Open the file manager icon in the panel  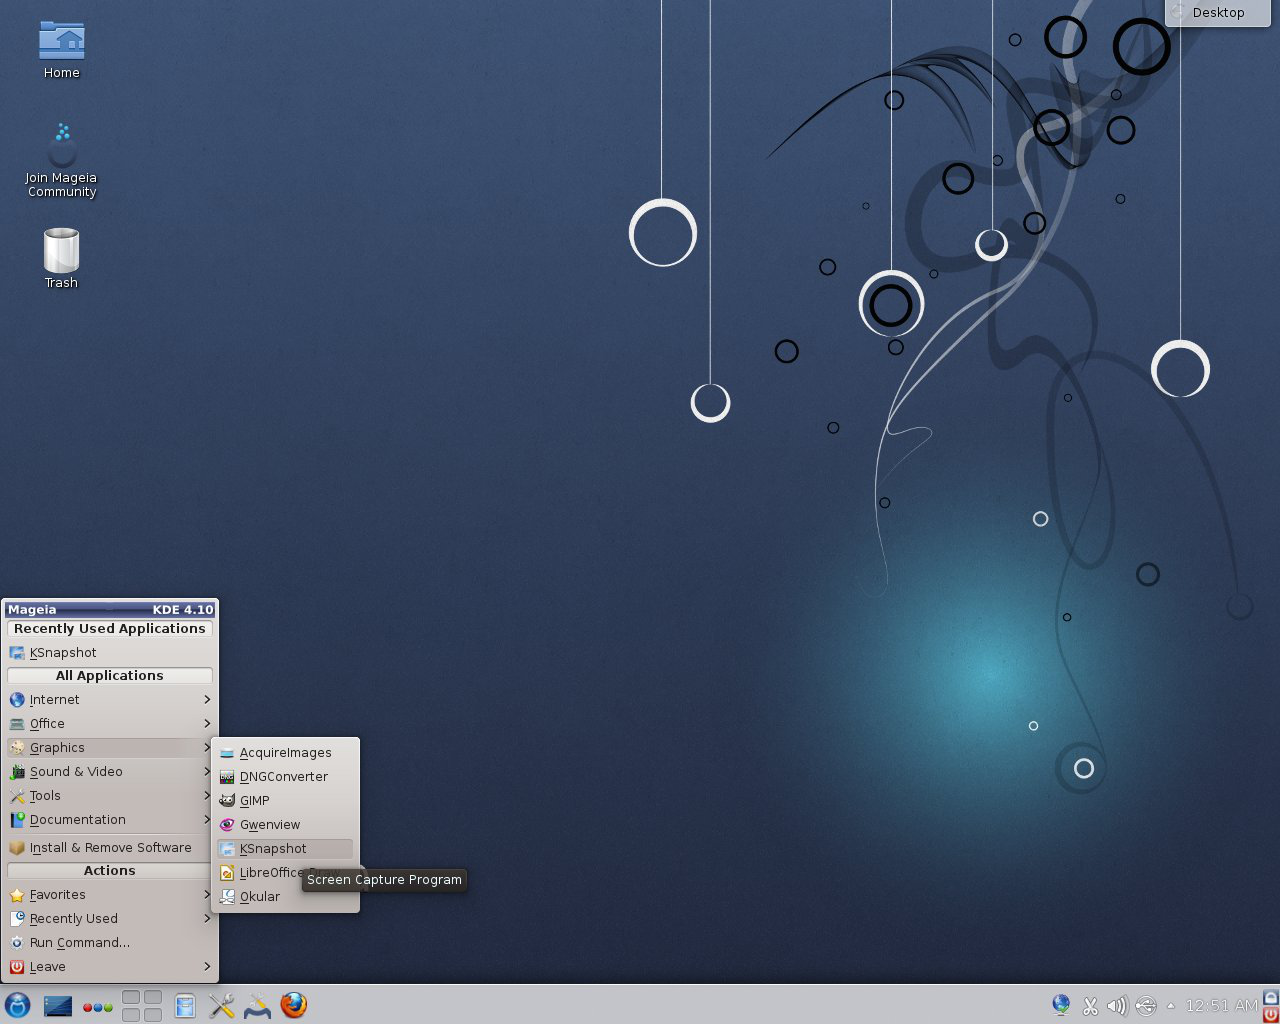[x=185, y=1005]
